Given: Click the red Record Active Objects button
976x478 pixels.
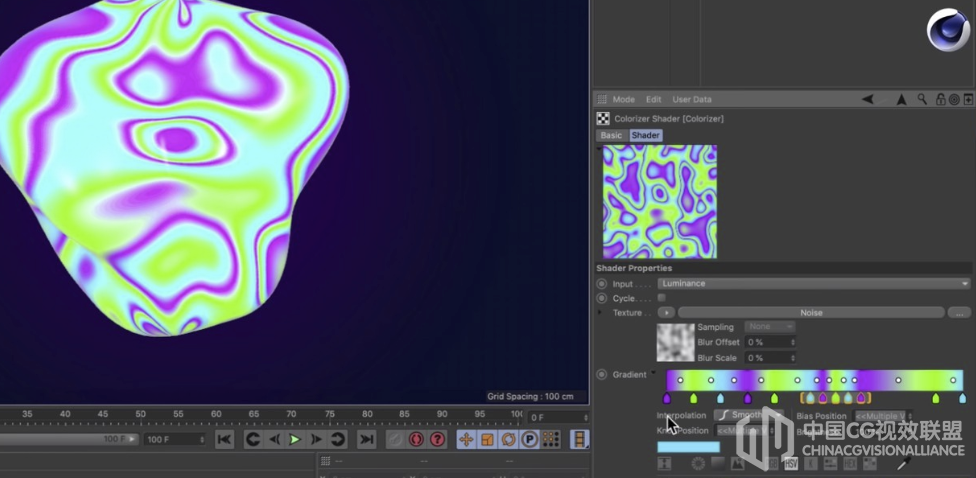Looking at the screenshot, I should click(x=416, y=439).
